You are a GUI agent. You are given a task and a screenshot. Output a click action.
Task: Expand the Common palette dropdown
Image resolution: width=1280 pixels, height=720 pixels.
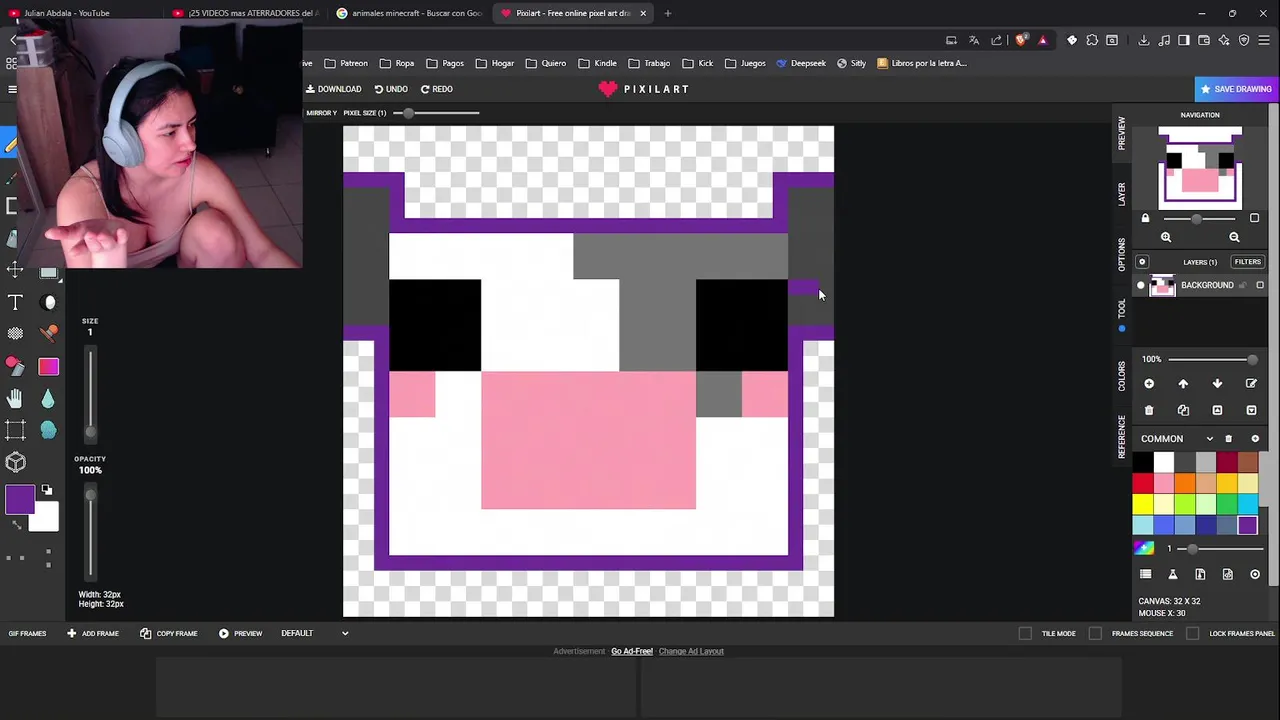(1210, 439)
